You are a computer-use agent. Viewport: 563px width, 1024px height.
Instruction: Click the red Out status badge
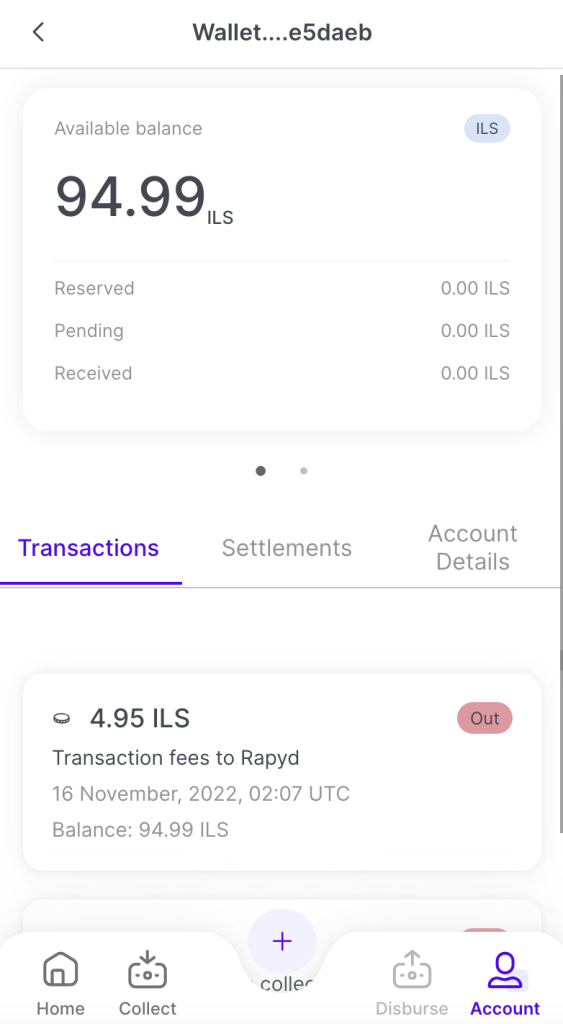(x=485, y=718)
